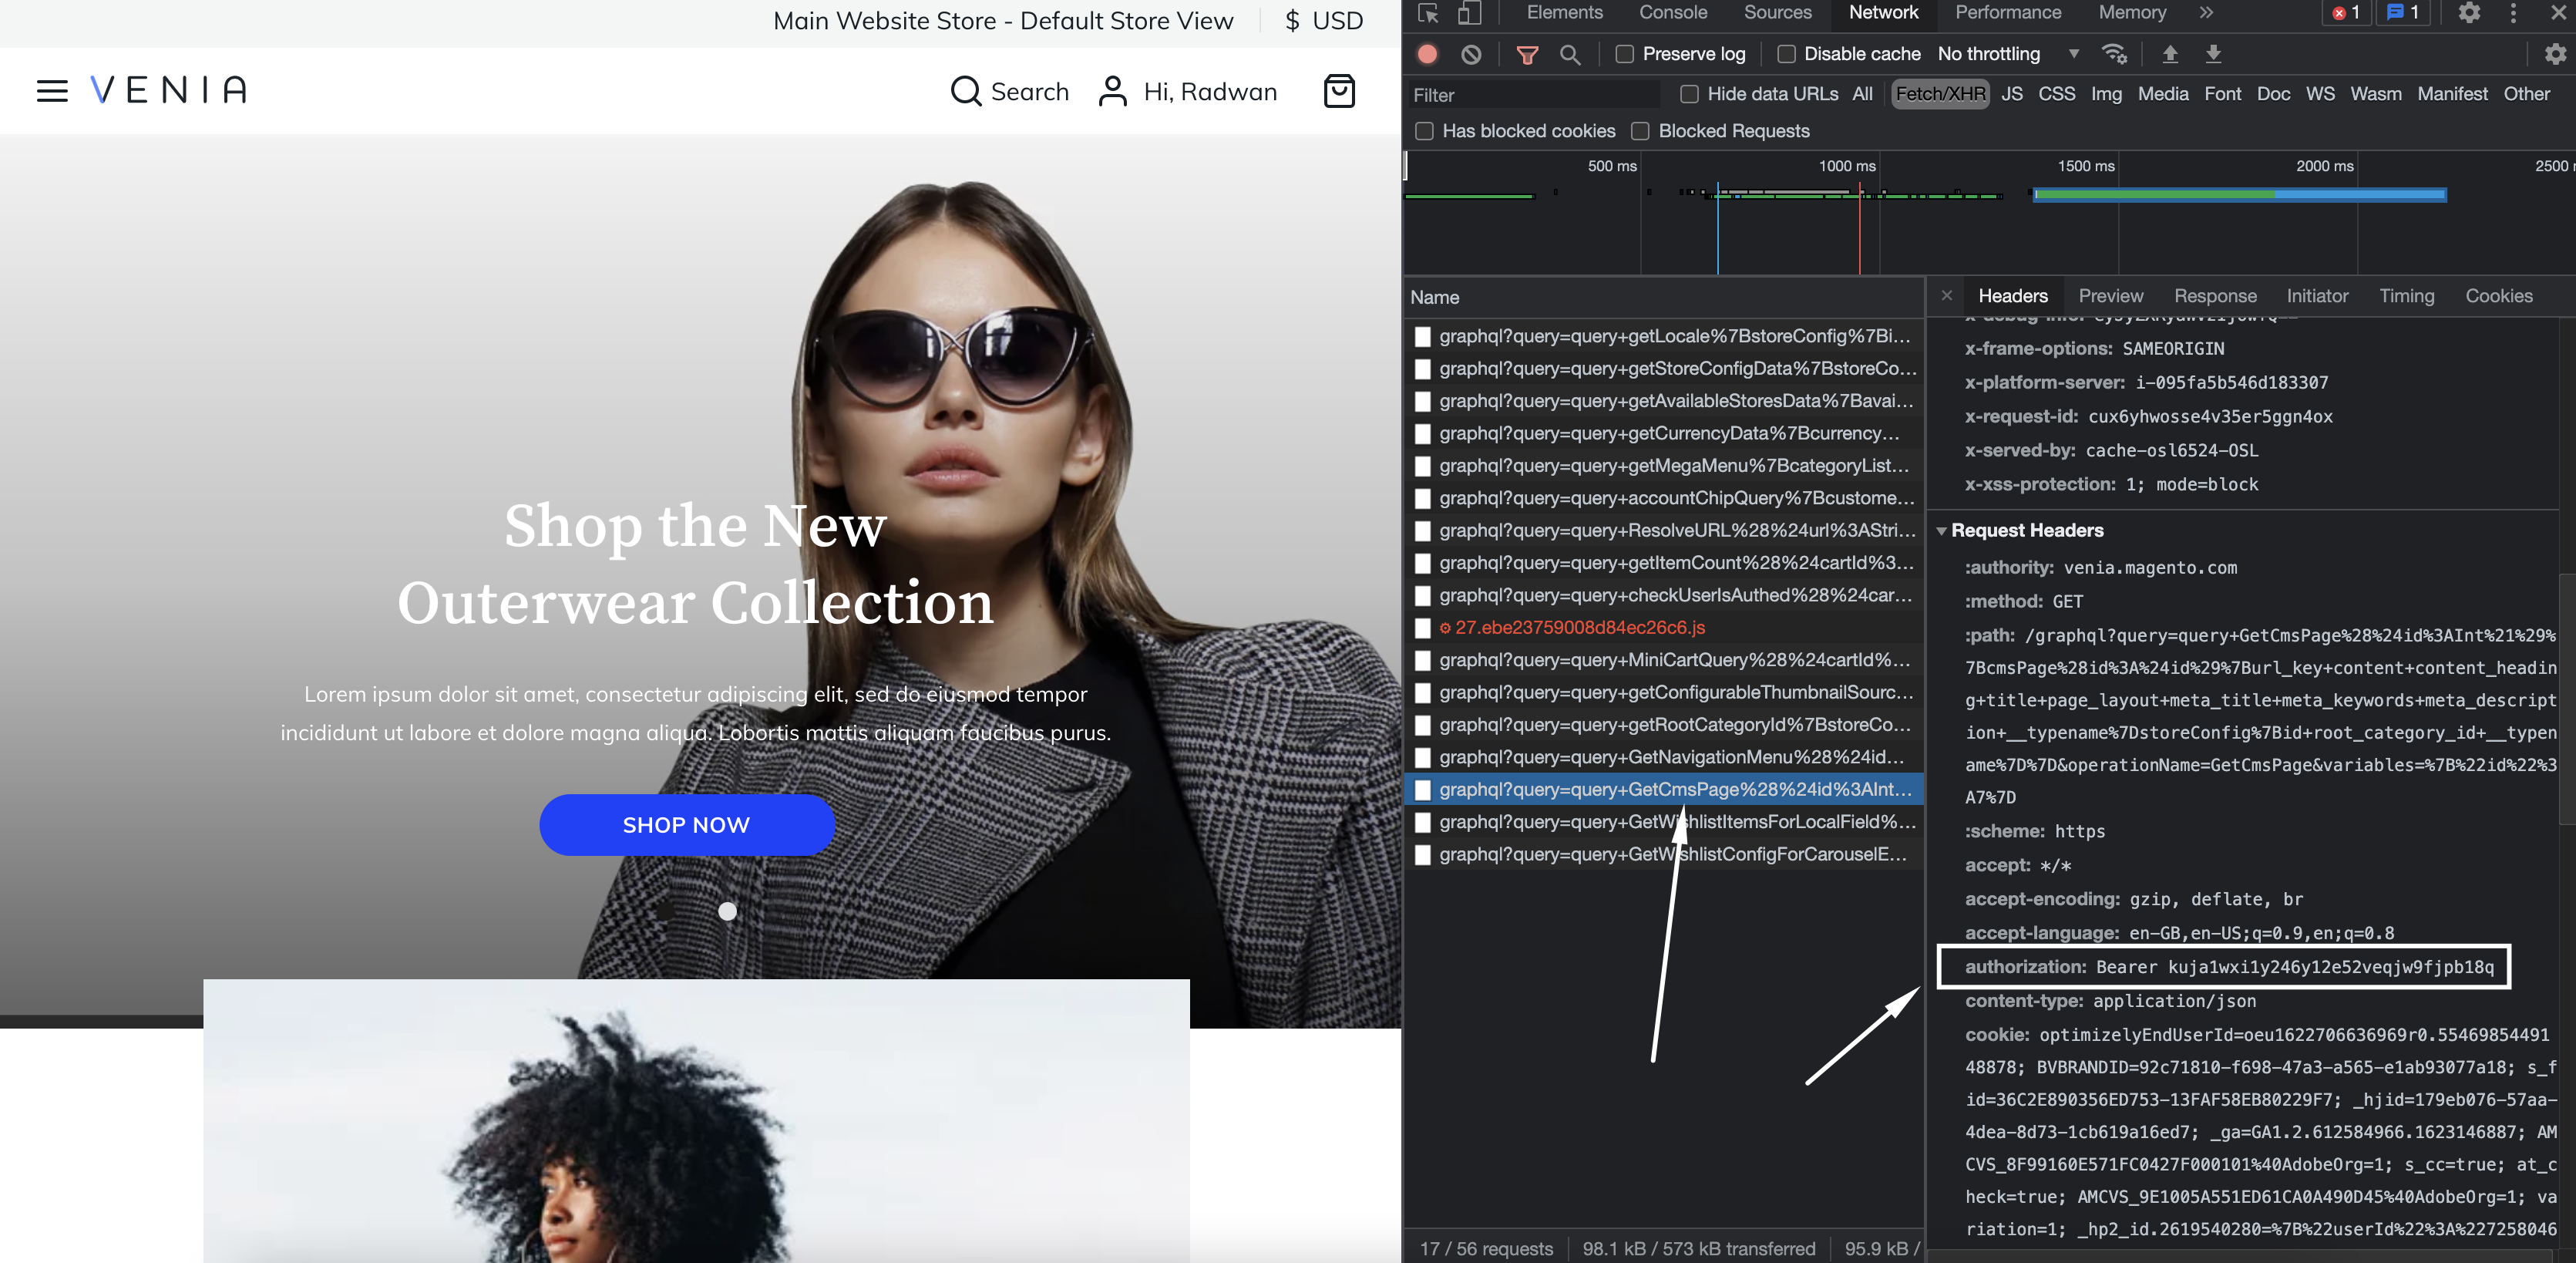The height and width of the screenshot is (1263, 2576).
Task: Check the Disable cache option
Action: [1786, 54]
